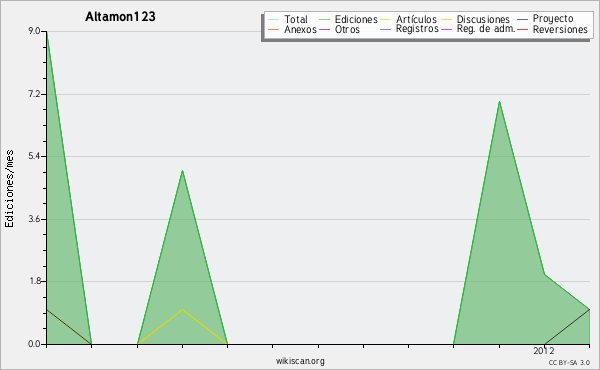Screen dimensions: 600x370
Task: Click the Reversiones legend label
Action: 560,29
